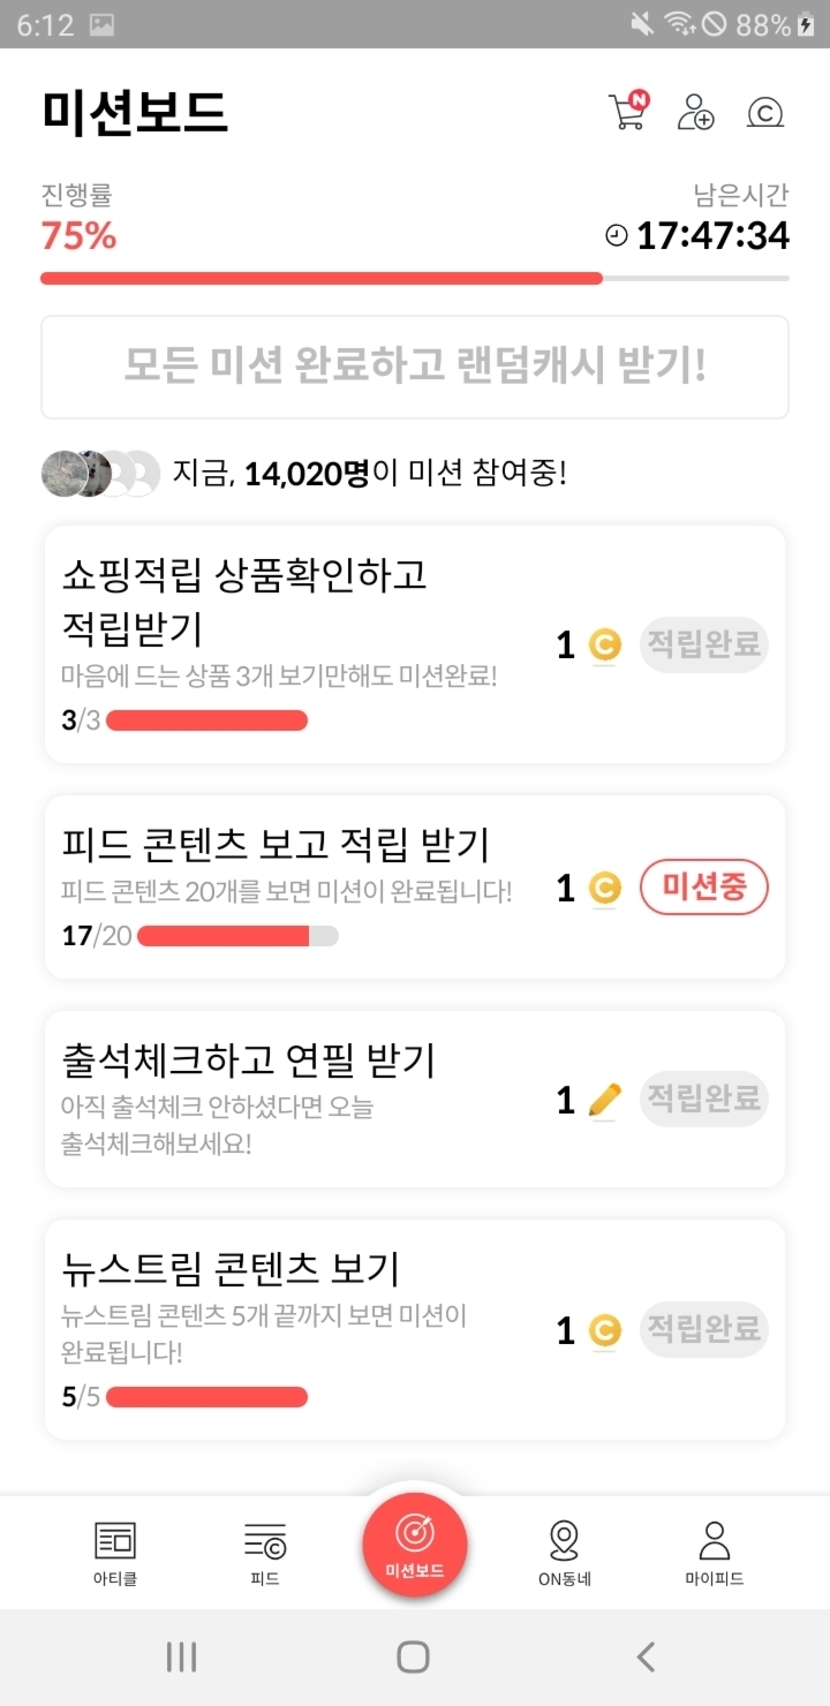Tap the pencil reward icon
This screenshot has height=1706, width=830.
(x=604, y=1100)
